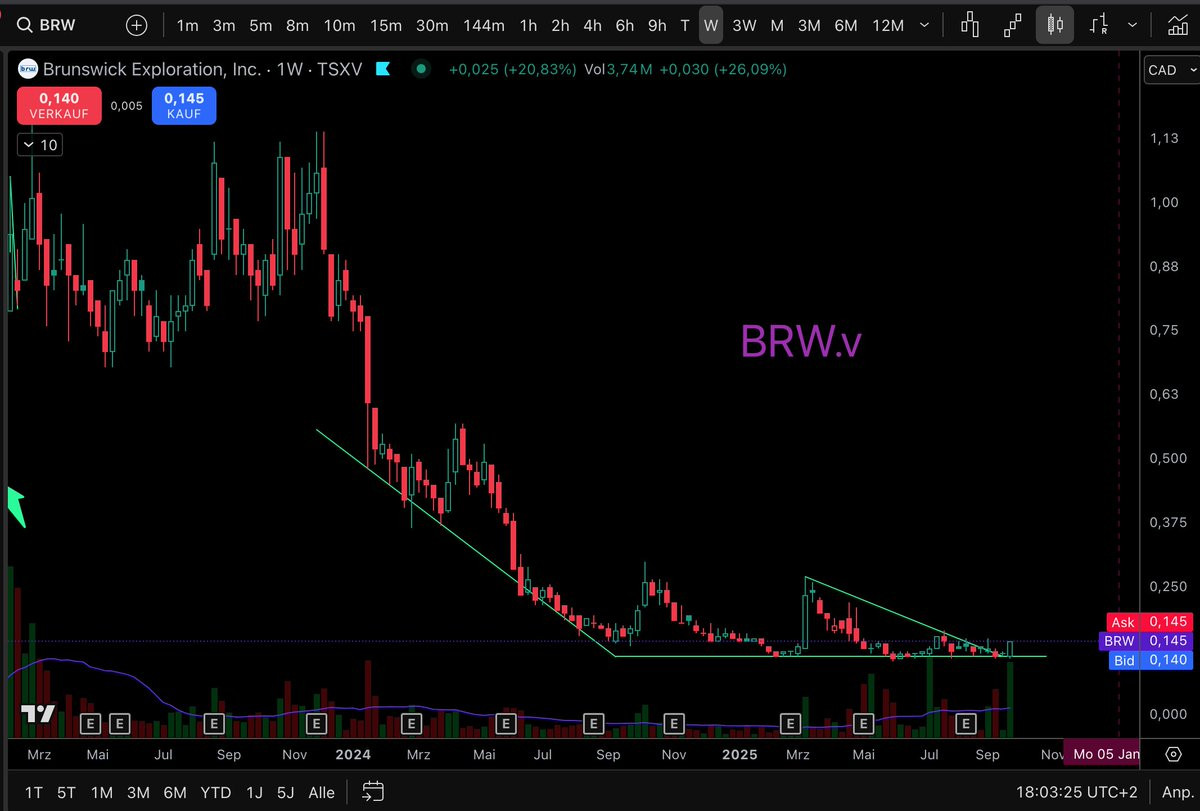Select the 1h interval
The height and width of the screenshot is (811, 1200).
529,25
